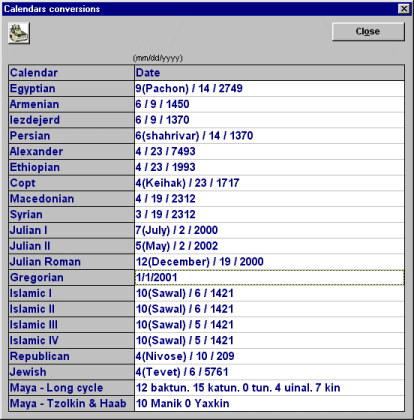Click the Gregorian date field 1/1/2001

pos(269,277)
